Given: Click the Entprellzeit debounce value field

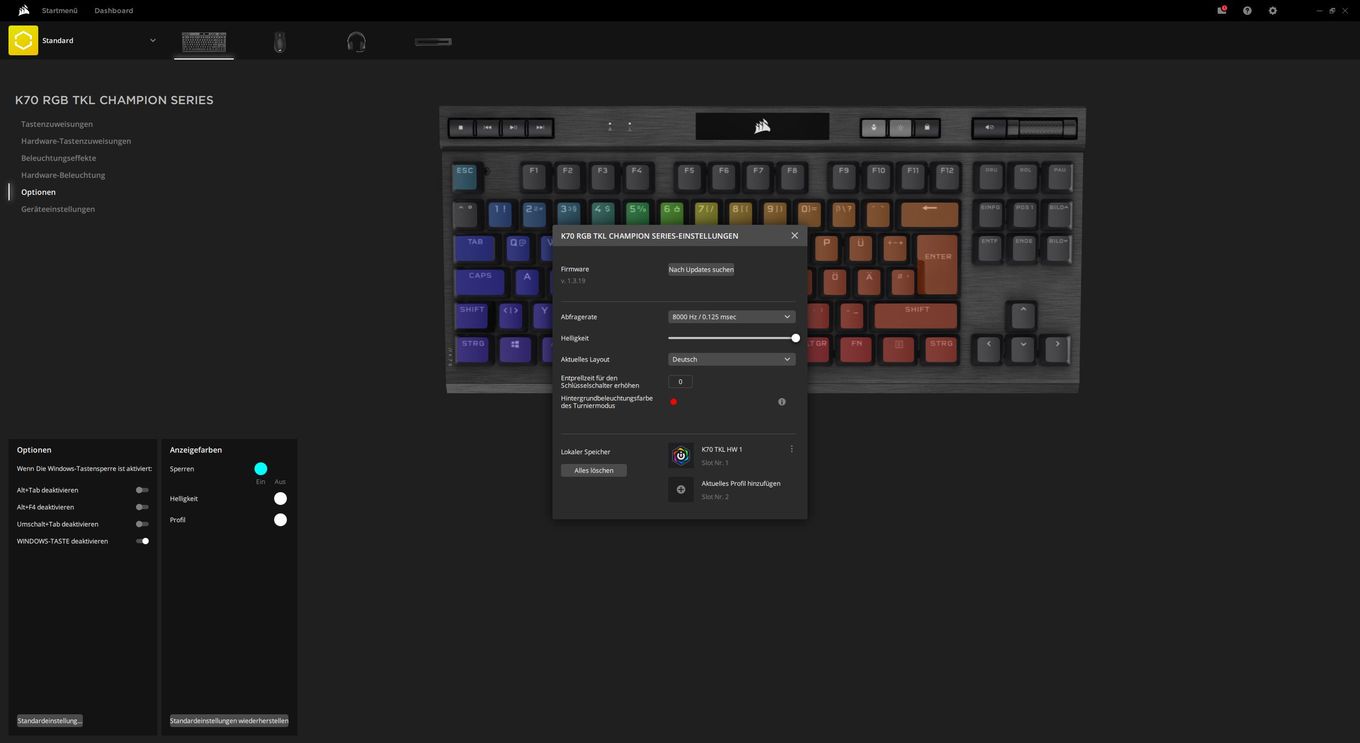Looking at the screenshot, I should pos(680,382).
